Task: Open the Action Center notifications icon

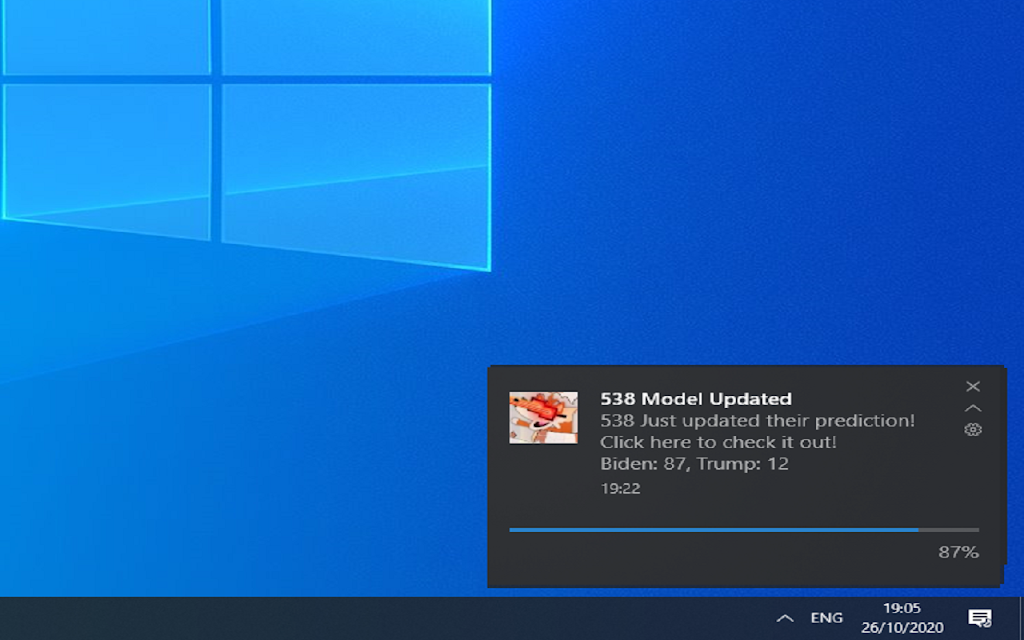Action: click(980, 618)
